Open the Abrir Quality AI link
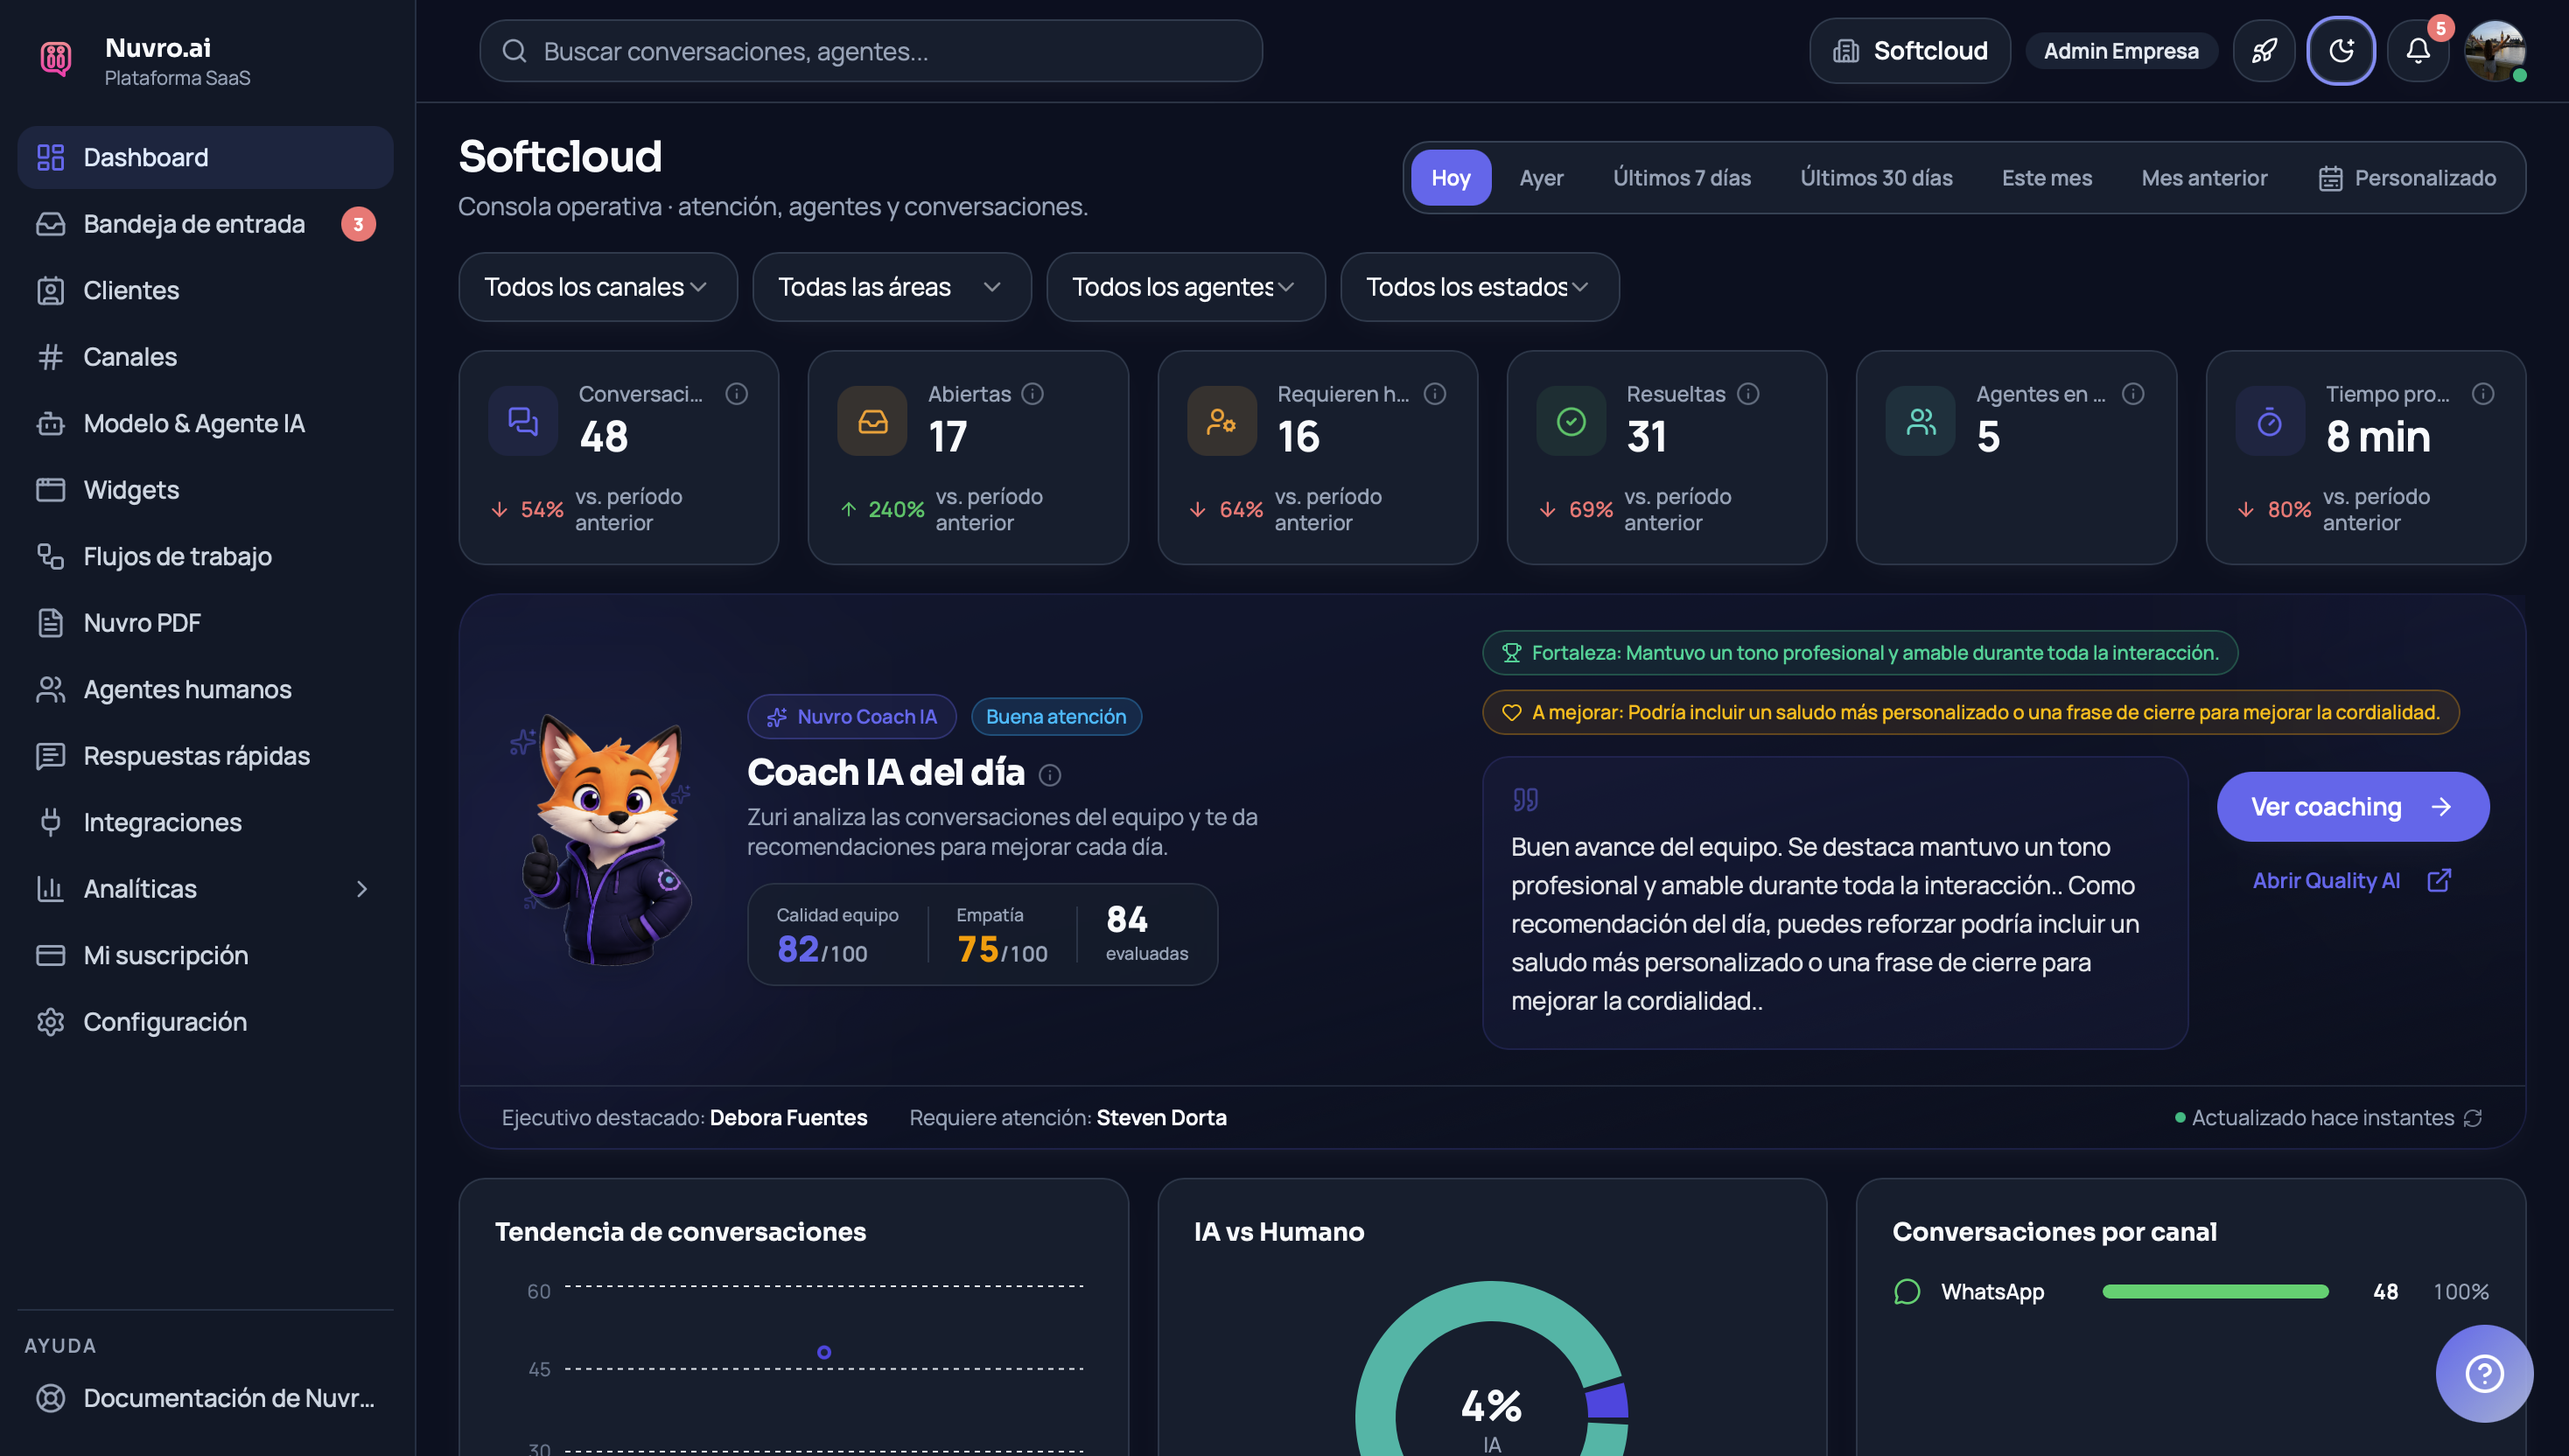 tap(2351, 880)
